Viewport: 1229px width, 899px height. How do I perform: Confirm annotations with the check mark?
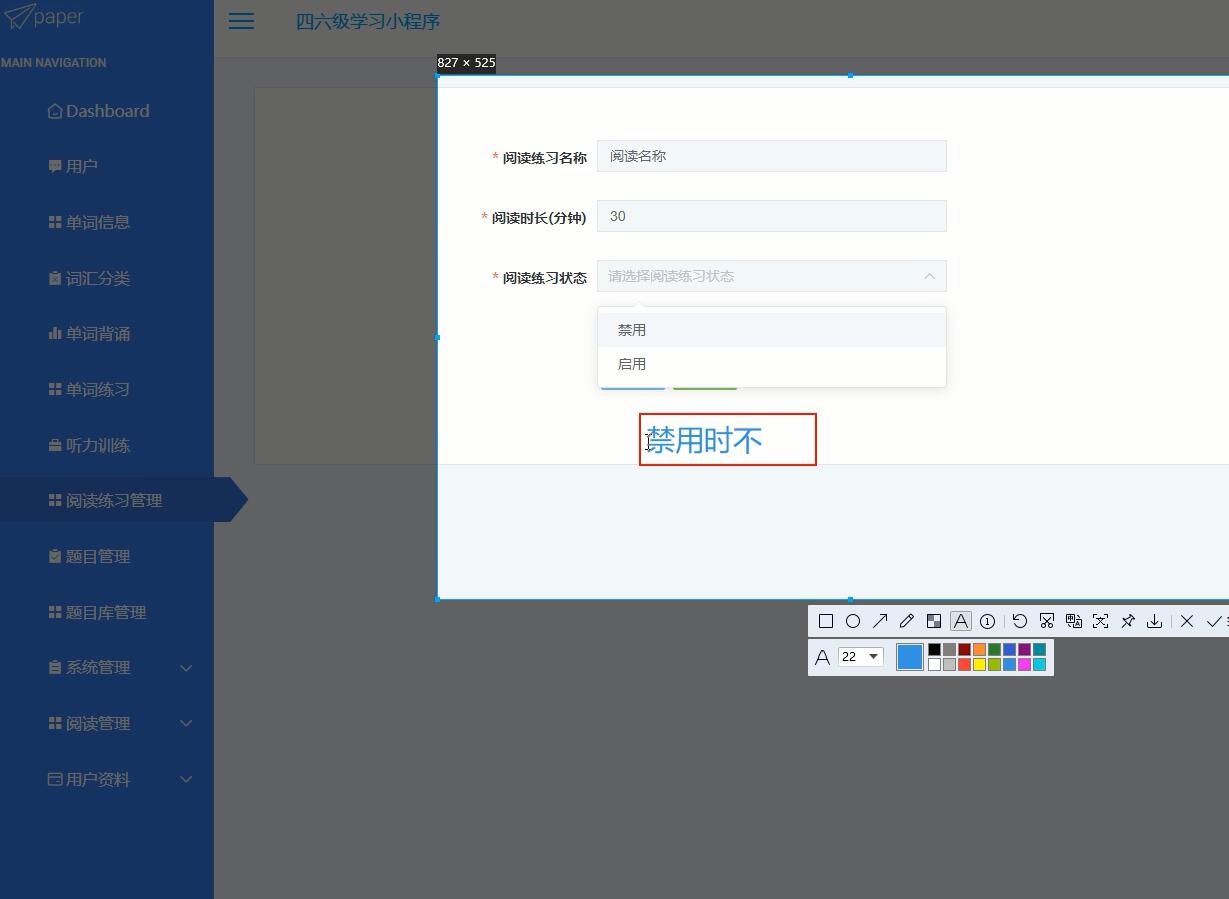pyautogui.click(x=1214, y=620)
